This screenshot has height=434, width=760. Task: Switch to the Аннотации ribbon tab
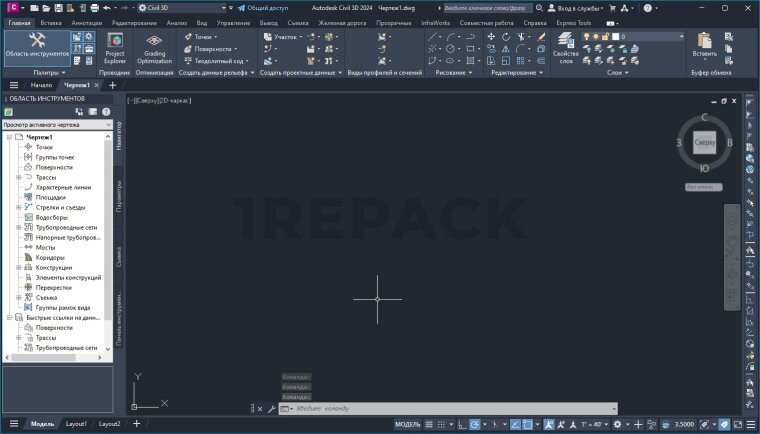coord(86,21)
